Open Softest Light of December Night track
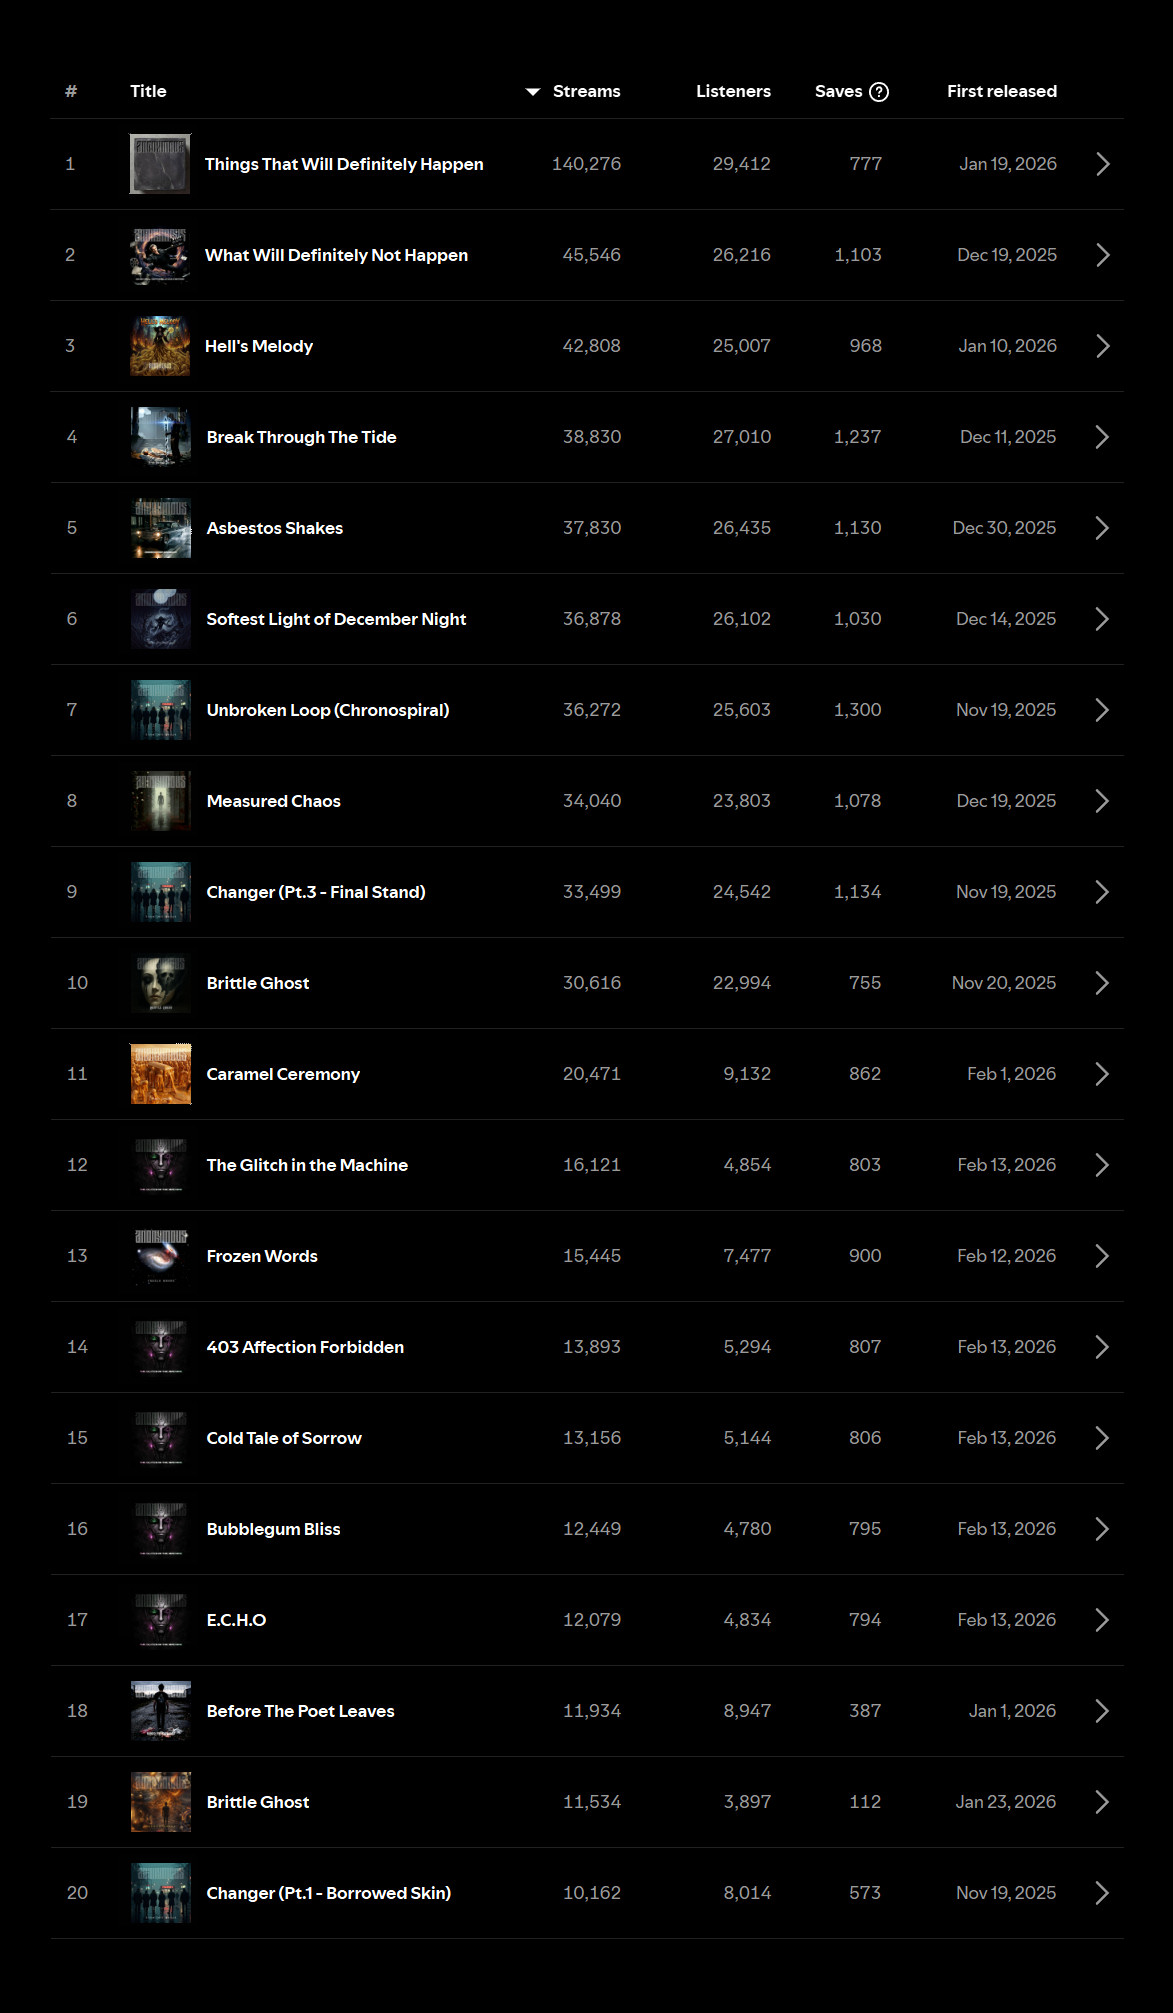The width and height of the screenshot is (1173, 2013). (336, 619)
